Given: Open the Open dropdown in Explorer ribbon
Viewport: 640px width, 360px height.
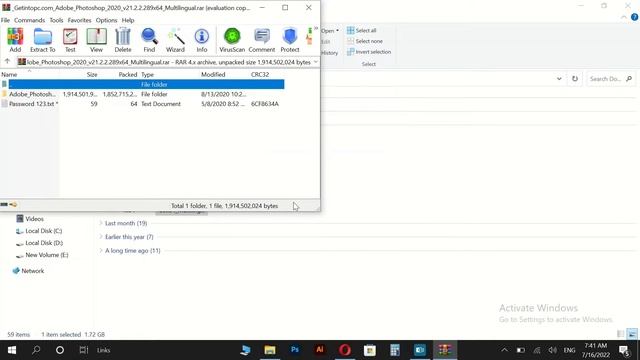Looking at the screenshot, I should [330, 31].
